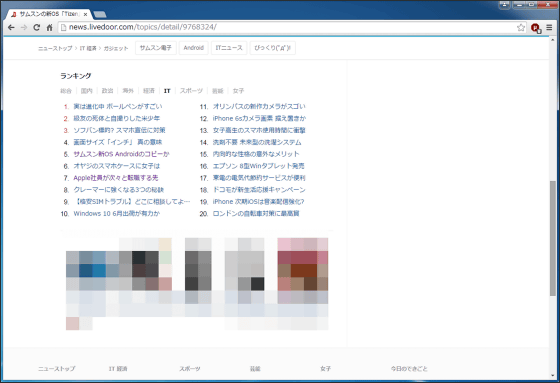This screenshot has height=383, width=560.
Task: Open rank 5 サムスン新OS Android article
Action: [x=121, y=154]
